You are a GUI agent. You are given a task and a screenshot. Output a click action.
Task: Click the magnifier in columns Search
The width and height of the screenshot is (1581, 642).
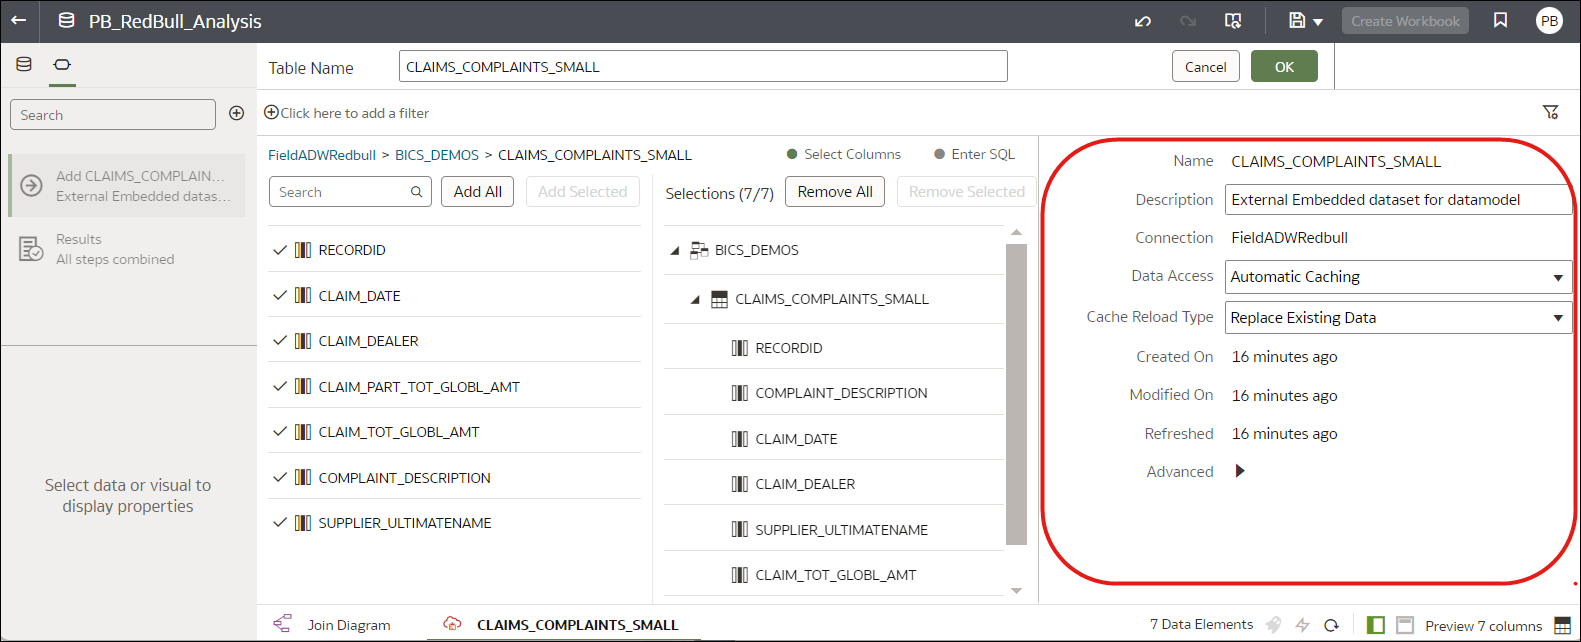(x=417, y=192)
